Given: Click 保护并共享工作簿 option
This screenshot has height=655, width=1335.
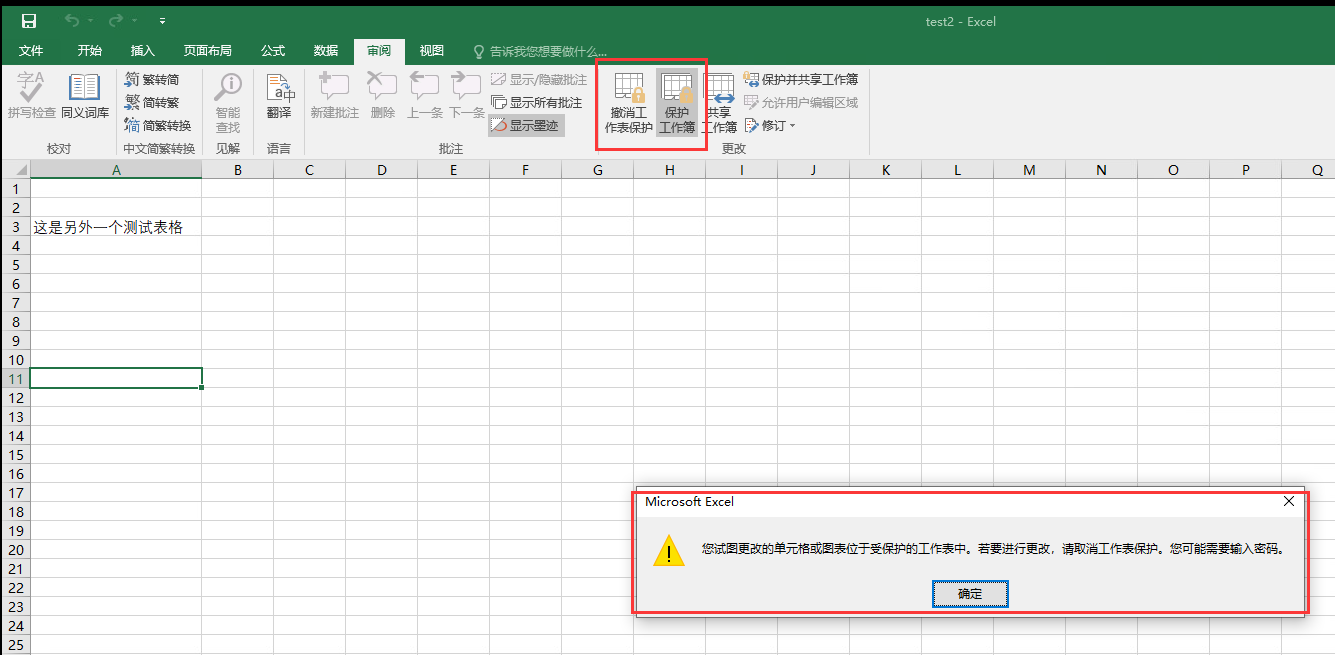Looking at the screenshot, I should point(801,79).
